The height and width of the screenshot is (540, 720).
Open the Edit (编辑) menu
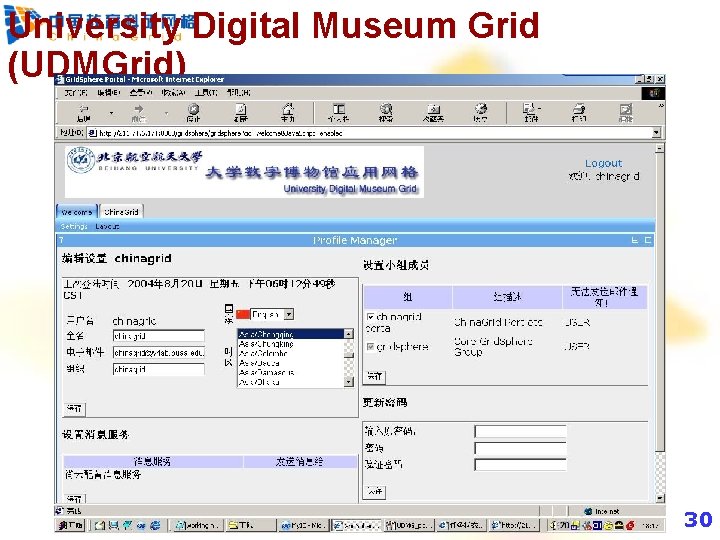pyautogui.click(x=109, y=93)
